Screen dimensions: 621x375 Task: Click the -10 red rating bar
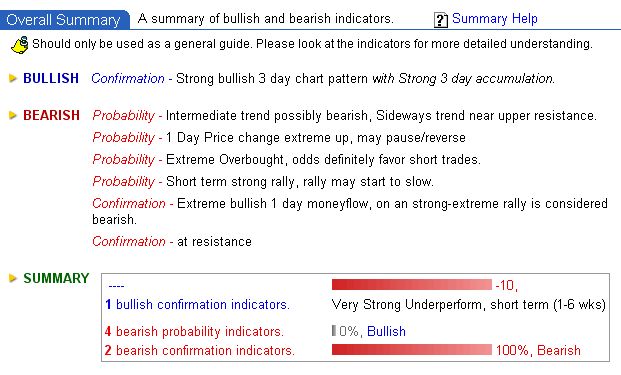(412, 285)
